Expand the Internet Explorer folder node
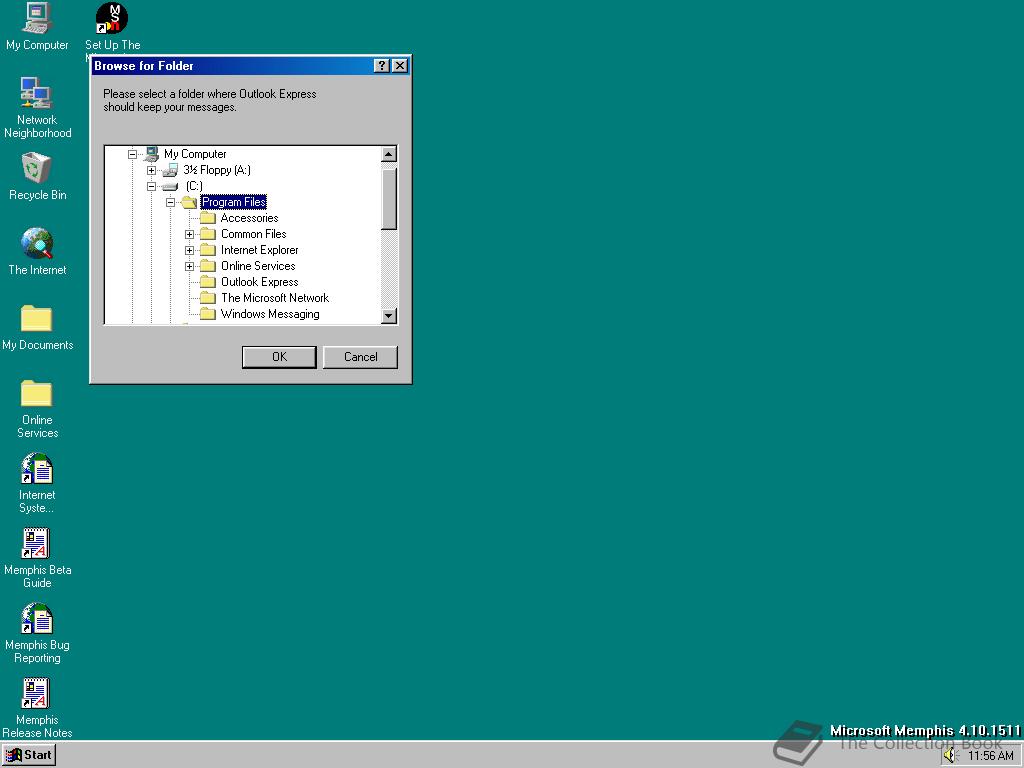The height and width of the screenshot is (768, 1024). [x=189, y=250]
